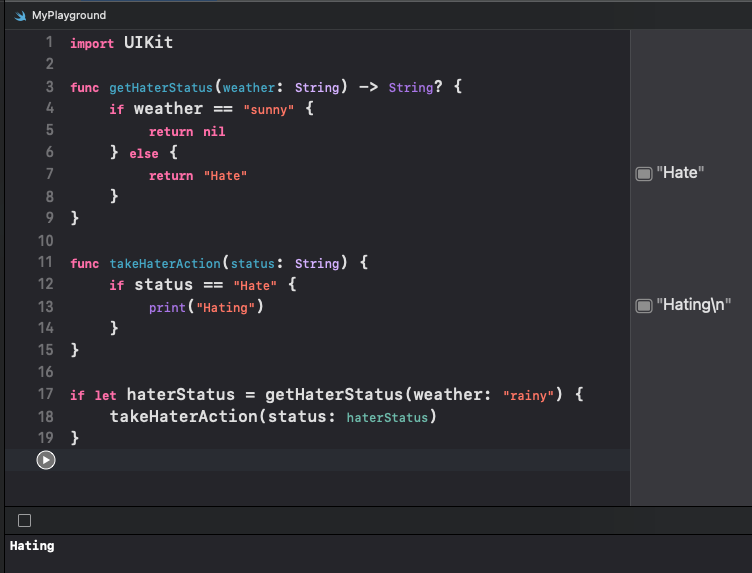Screen dimensions: 752x573
Task: Click the if let keywords on line 17
Action: (x=94, y=396)
